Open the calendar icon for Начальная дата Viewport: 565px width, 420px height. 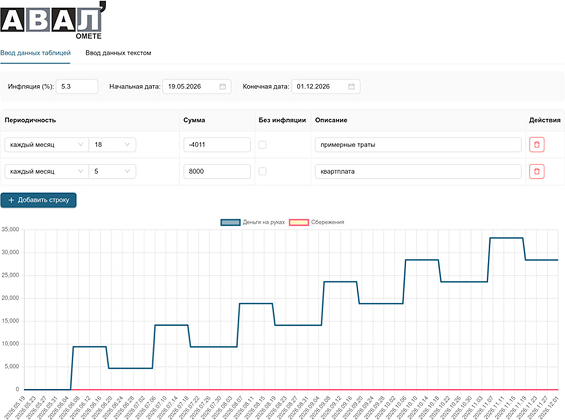(x=223, y=86)
